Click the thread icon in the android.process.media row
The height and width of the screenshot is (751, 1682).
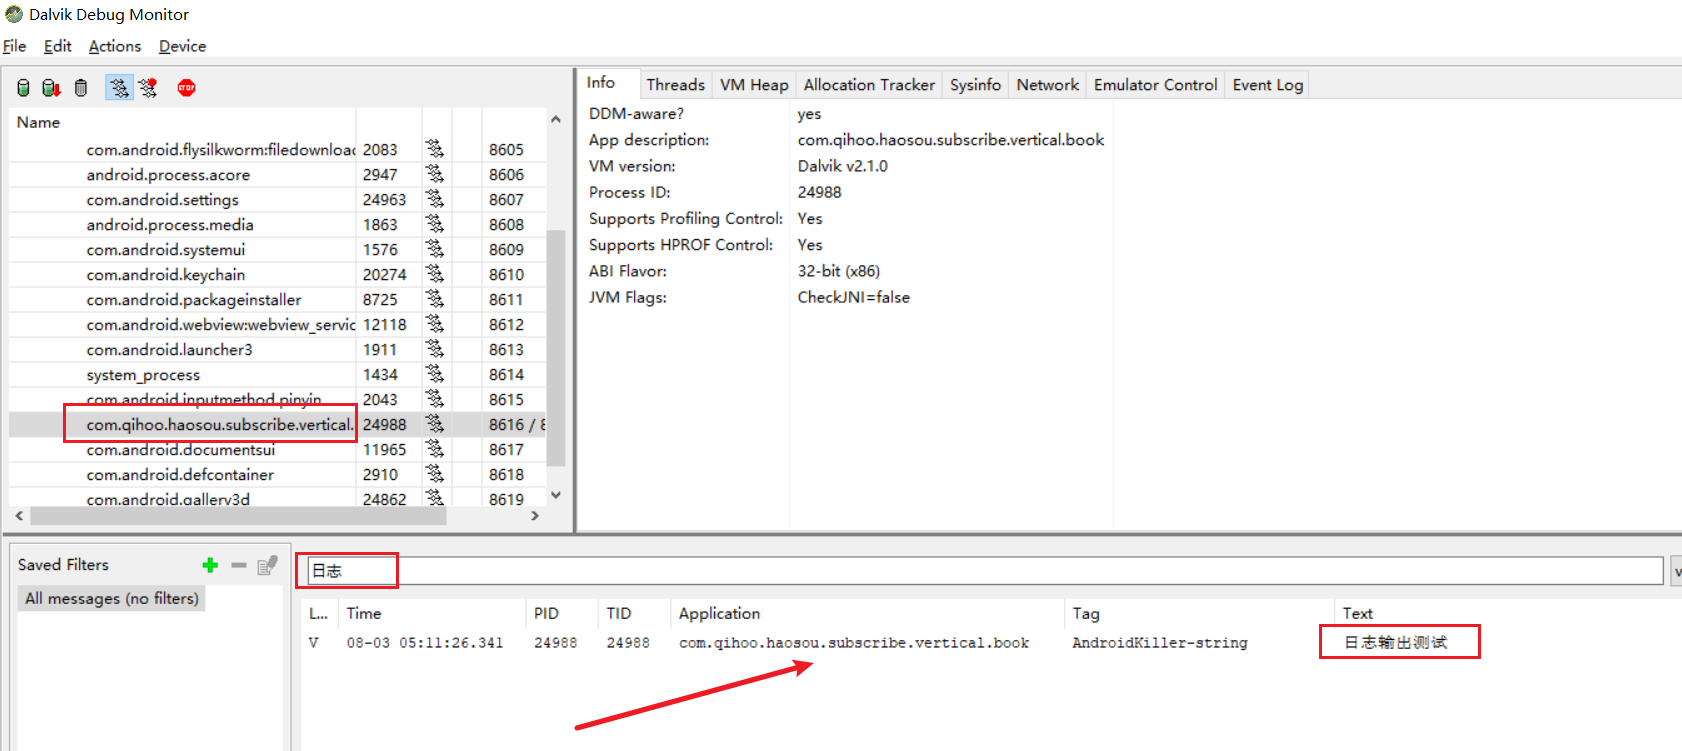(434, 224)
